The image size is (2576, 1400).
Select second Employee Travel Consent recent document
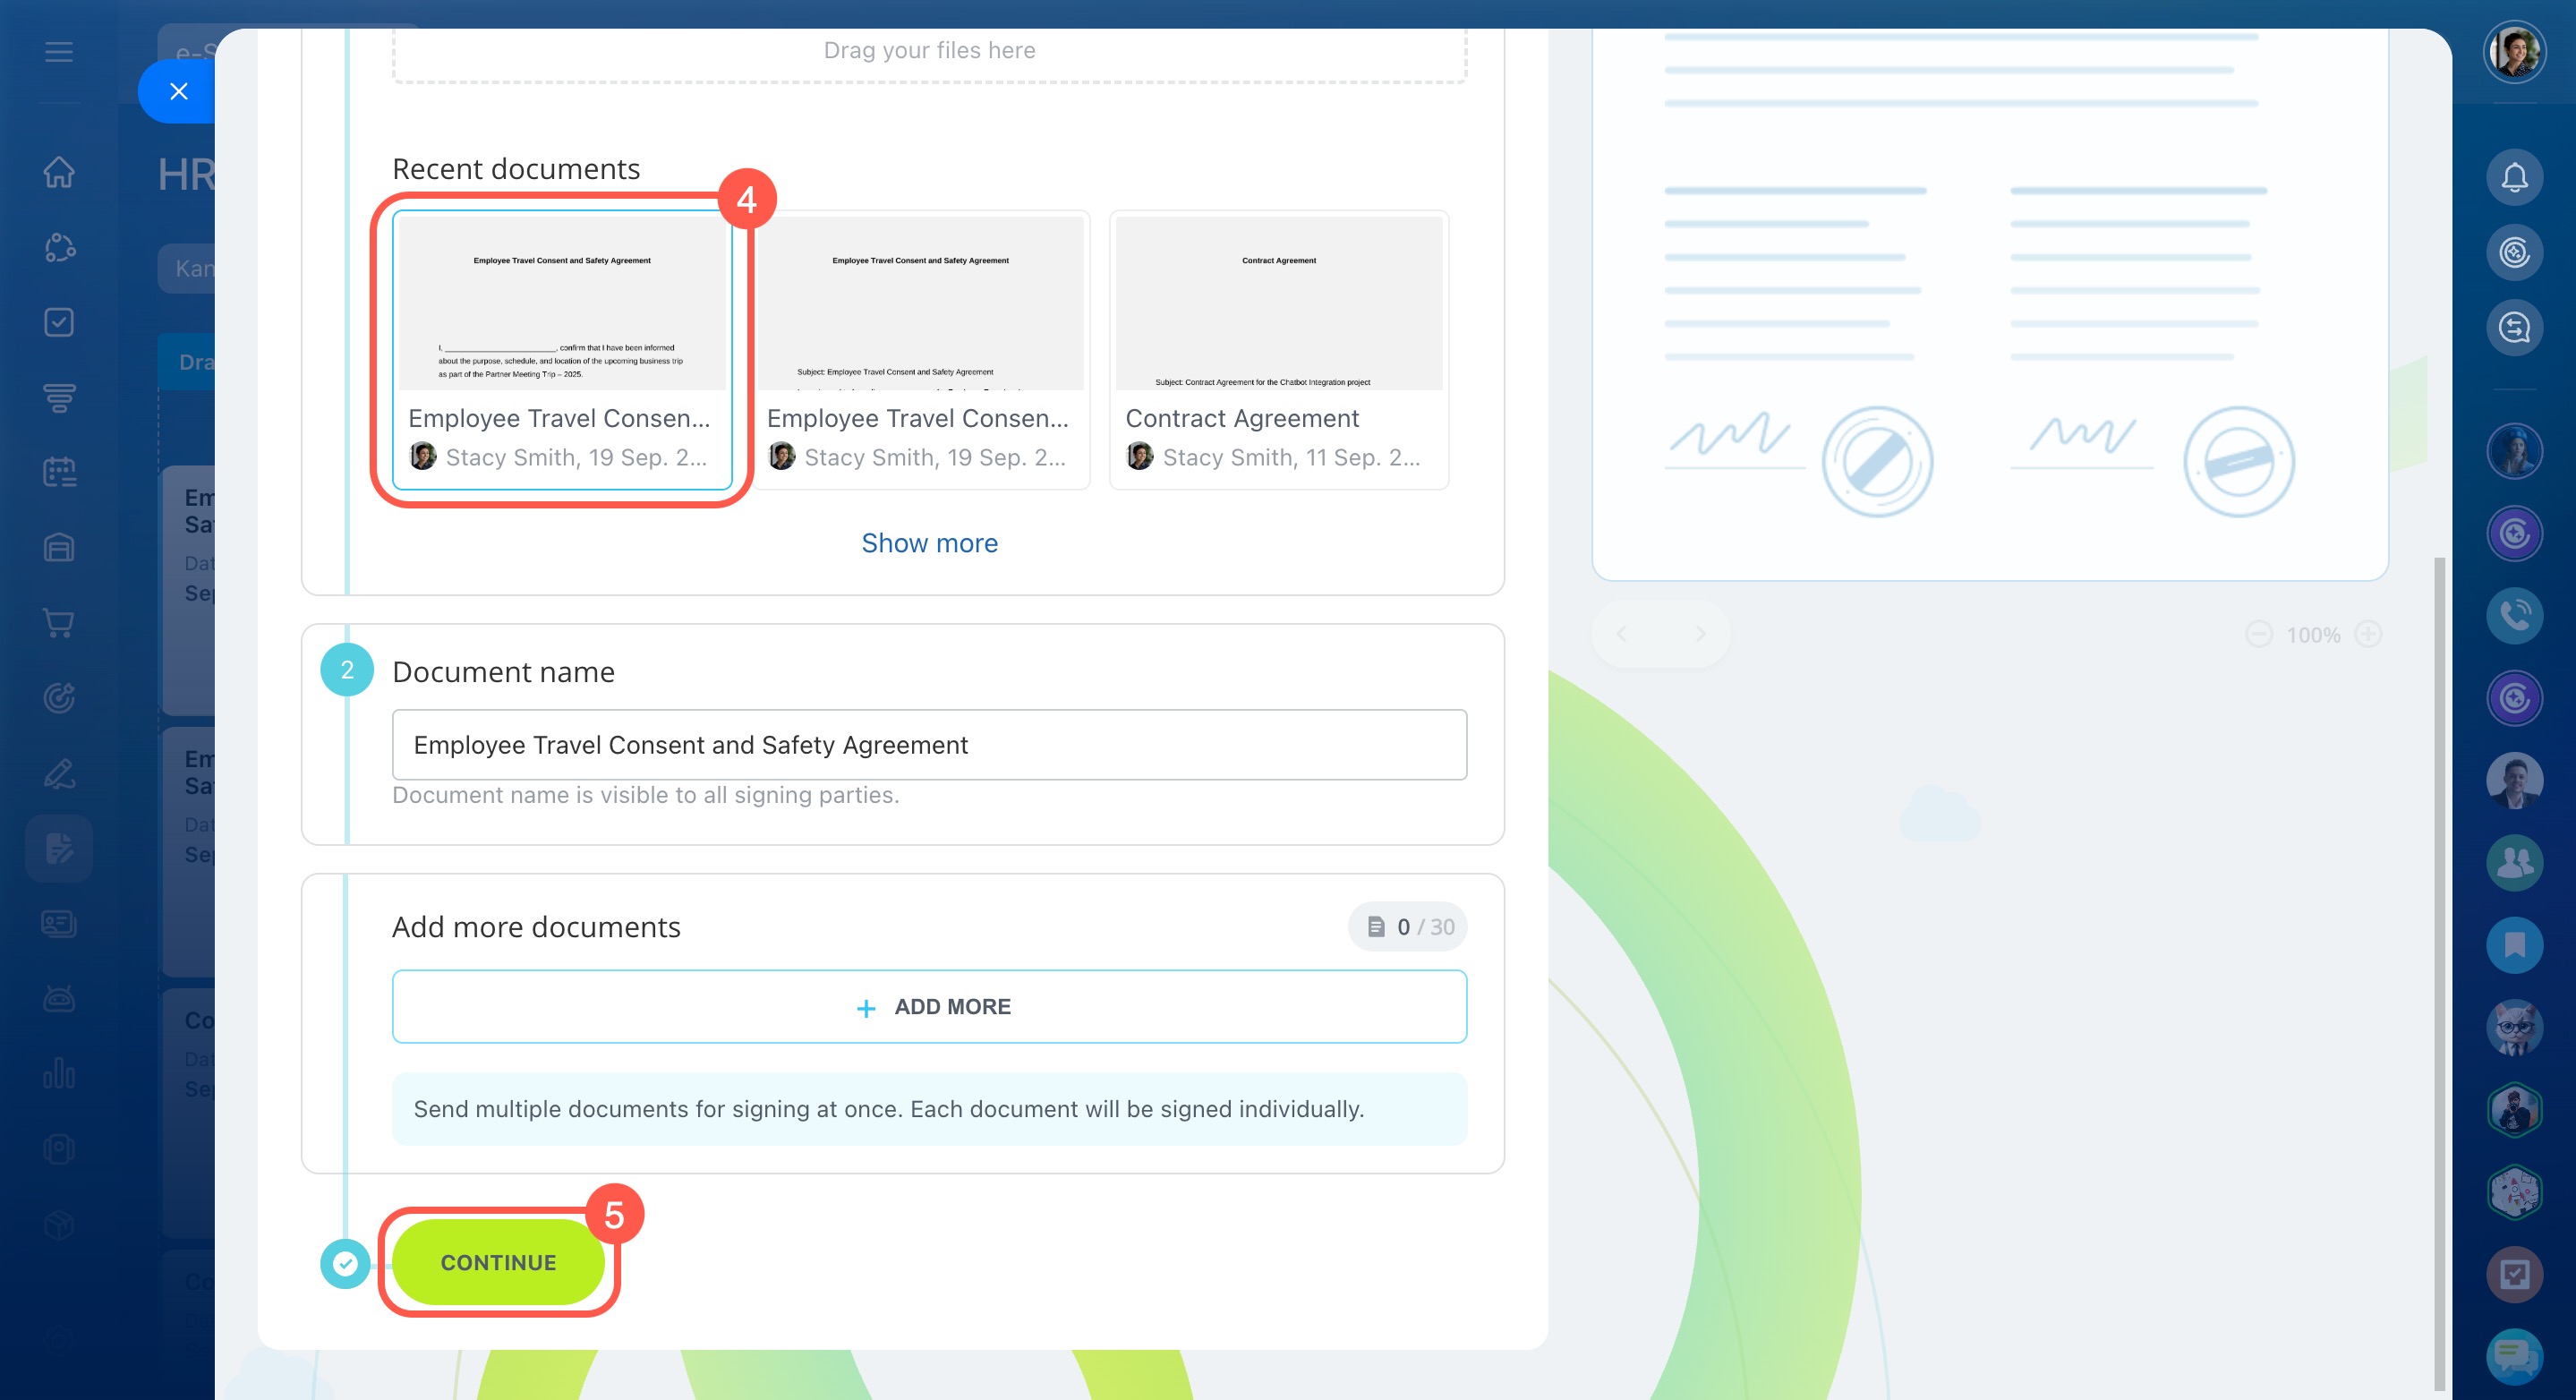pos(921,350)
